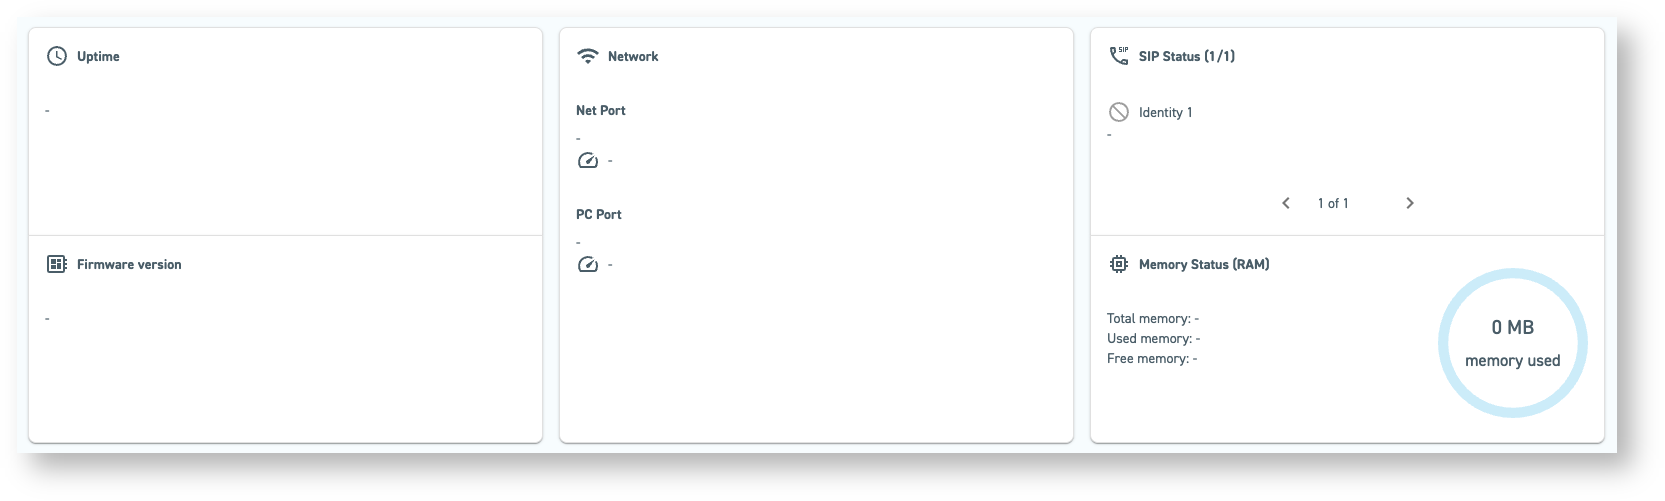The width and height of the screenshot is (1665, 501).
Task: Click the memory used circular gauge
Action: [1512, 343]
